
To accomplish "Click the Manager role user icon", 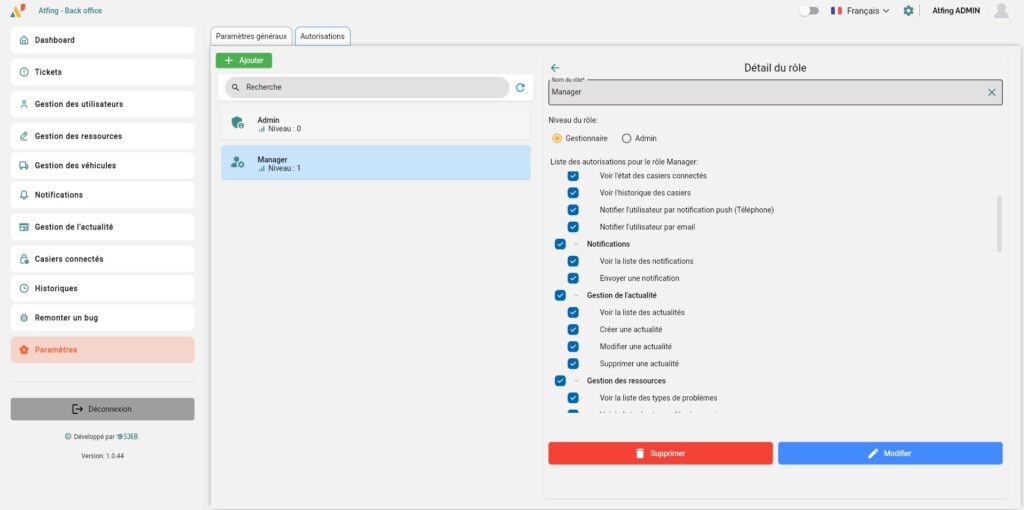I will coord(237,162).
